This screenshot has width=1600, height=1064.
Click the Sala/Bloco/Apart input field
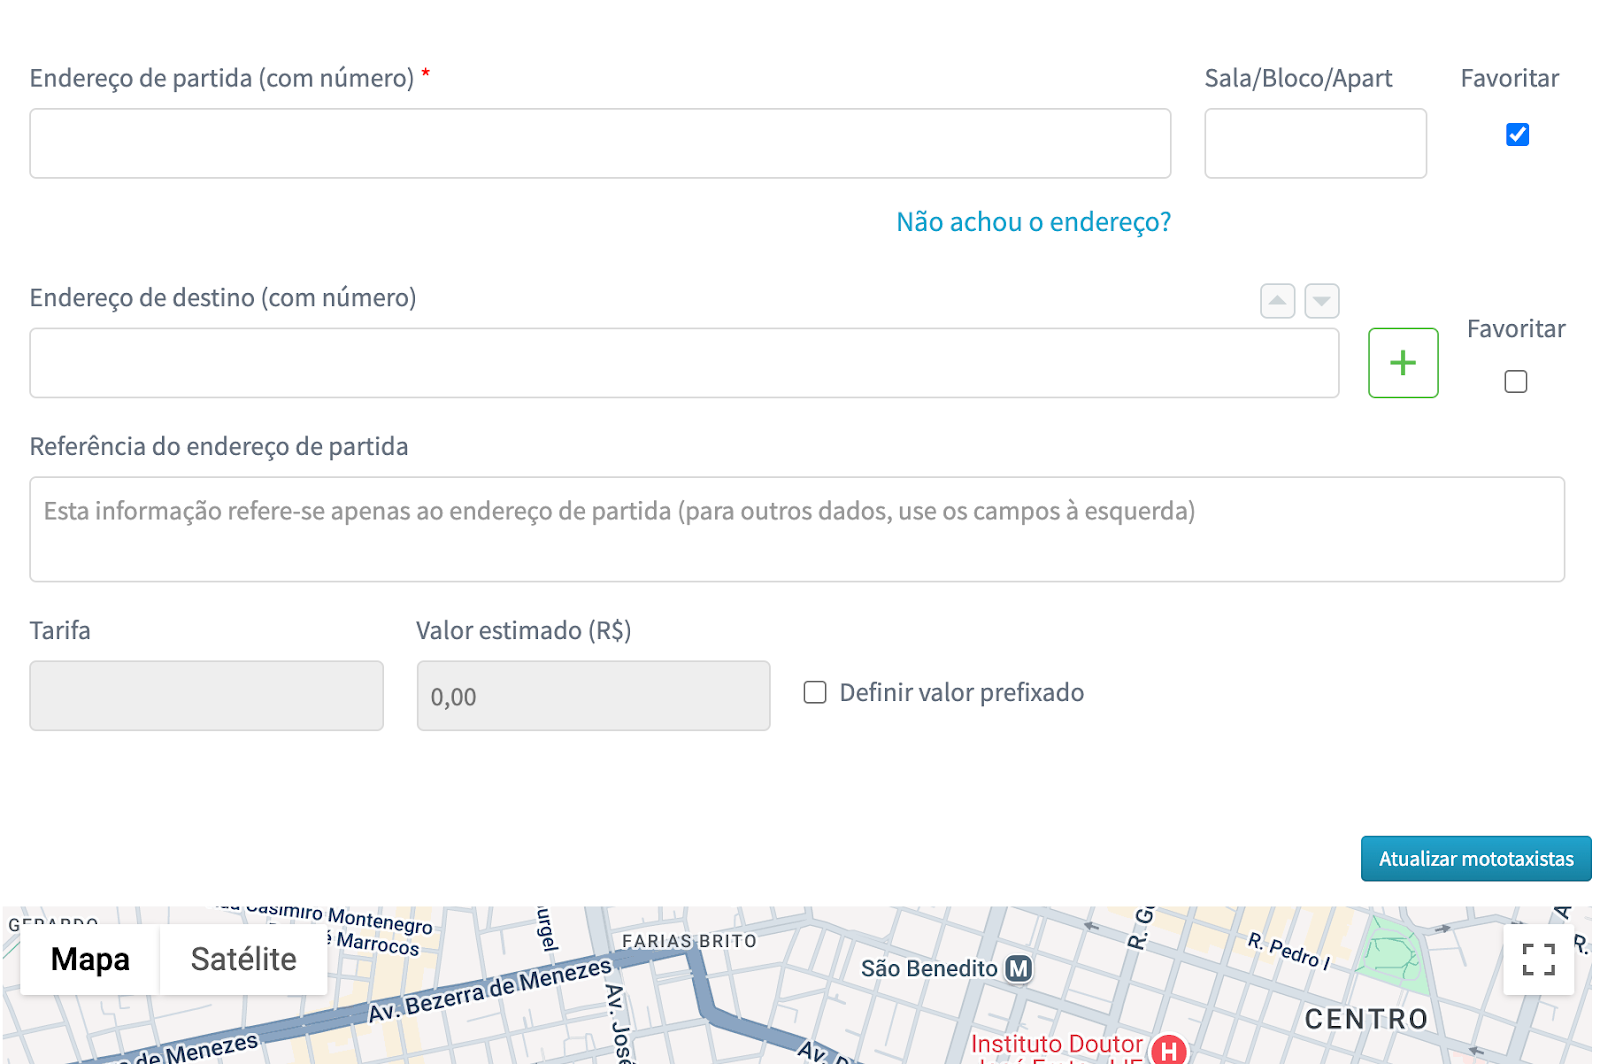pyautogui.click(x=1314, y=144)
